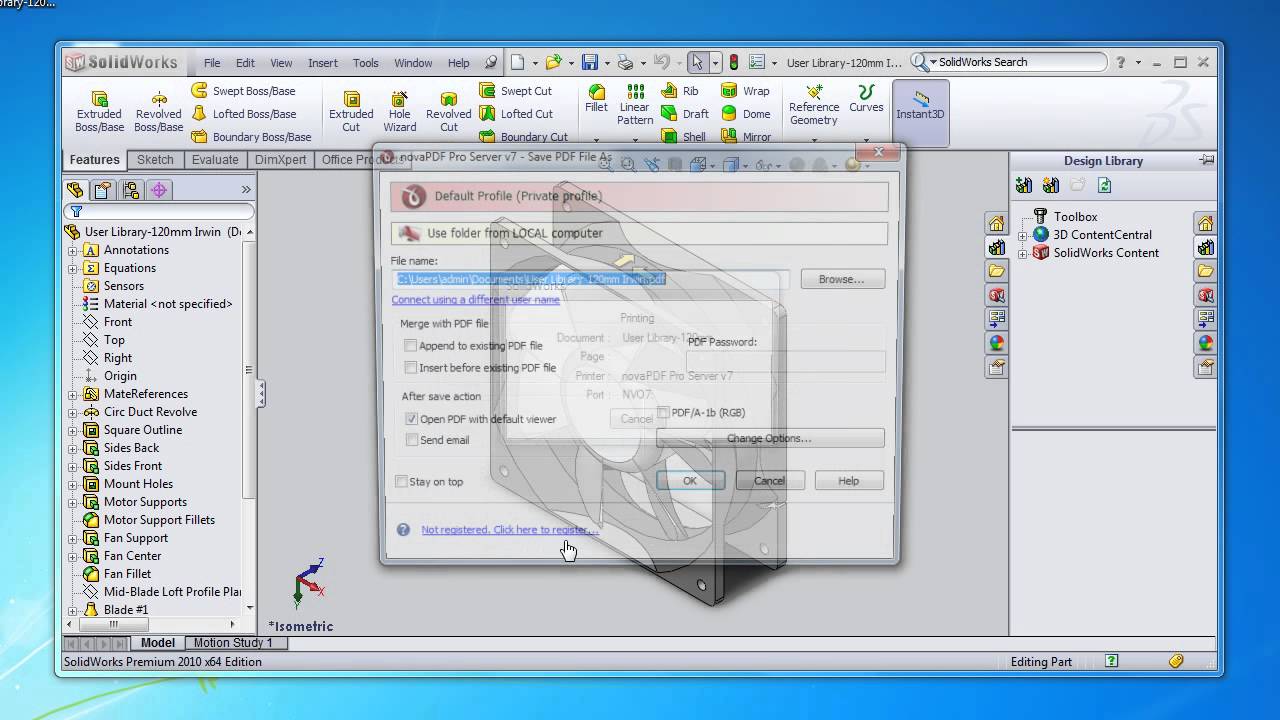Screen dimensions: 1280x720
Task: Open the ConfigurationManager tab icon
Action: (x=131, y=189)
